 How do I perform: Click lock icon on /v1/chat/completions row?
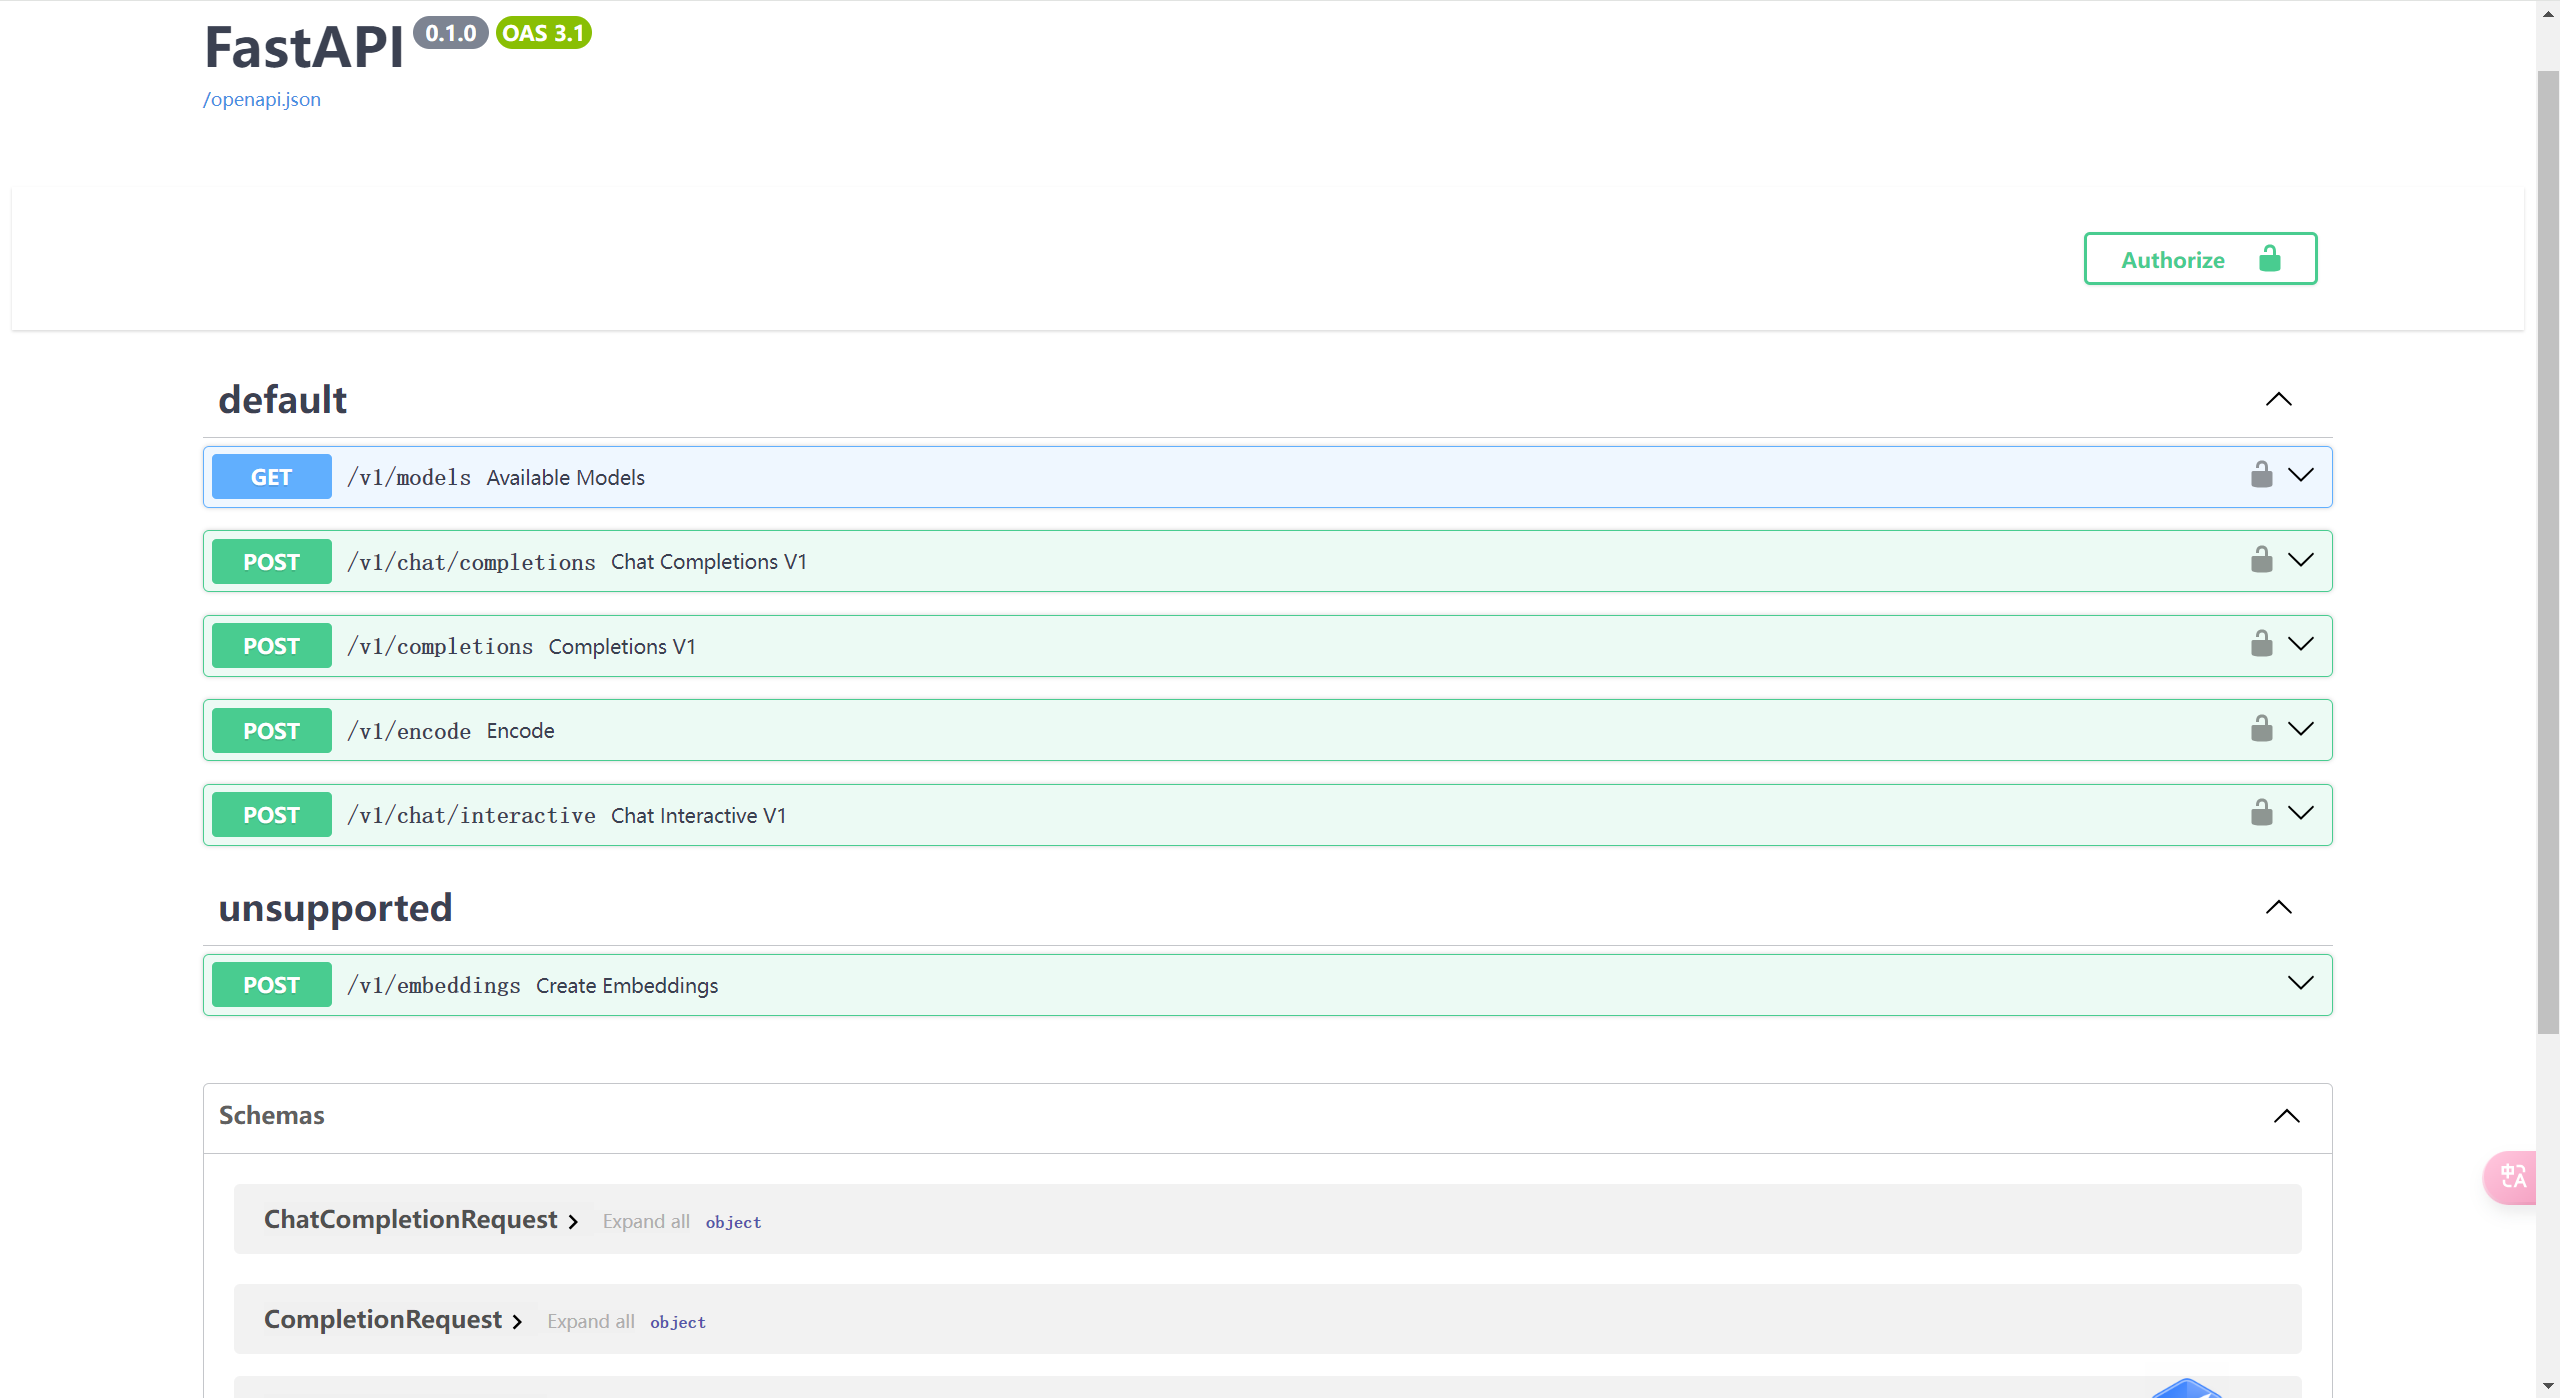pos(2261,560)
